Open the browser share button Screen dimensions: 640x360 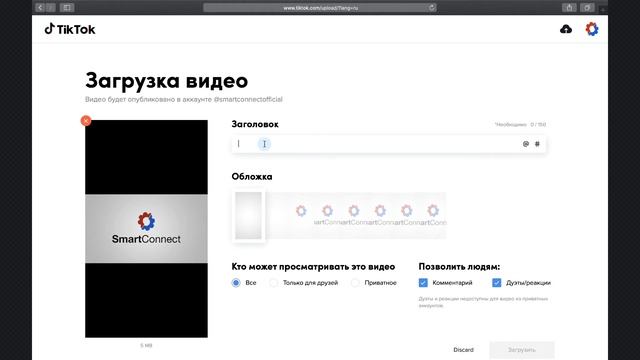(x=569, y=7)
